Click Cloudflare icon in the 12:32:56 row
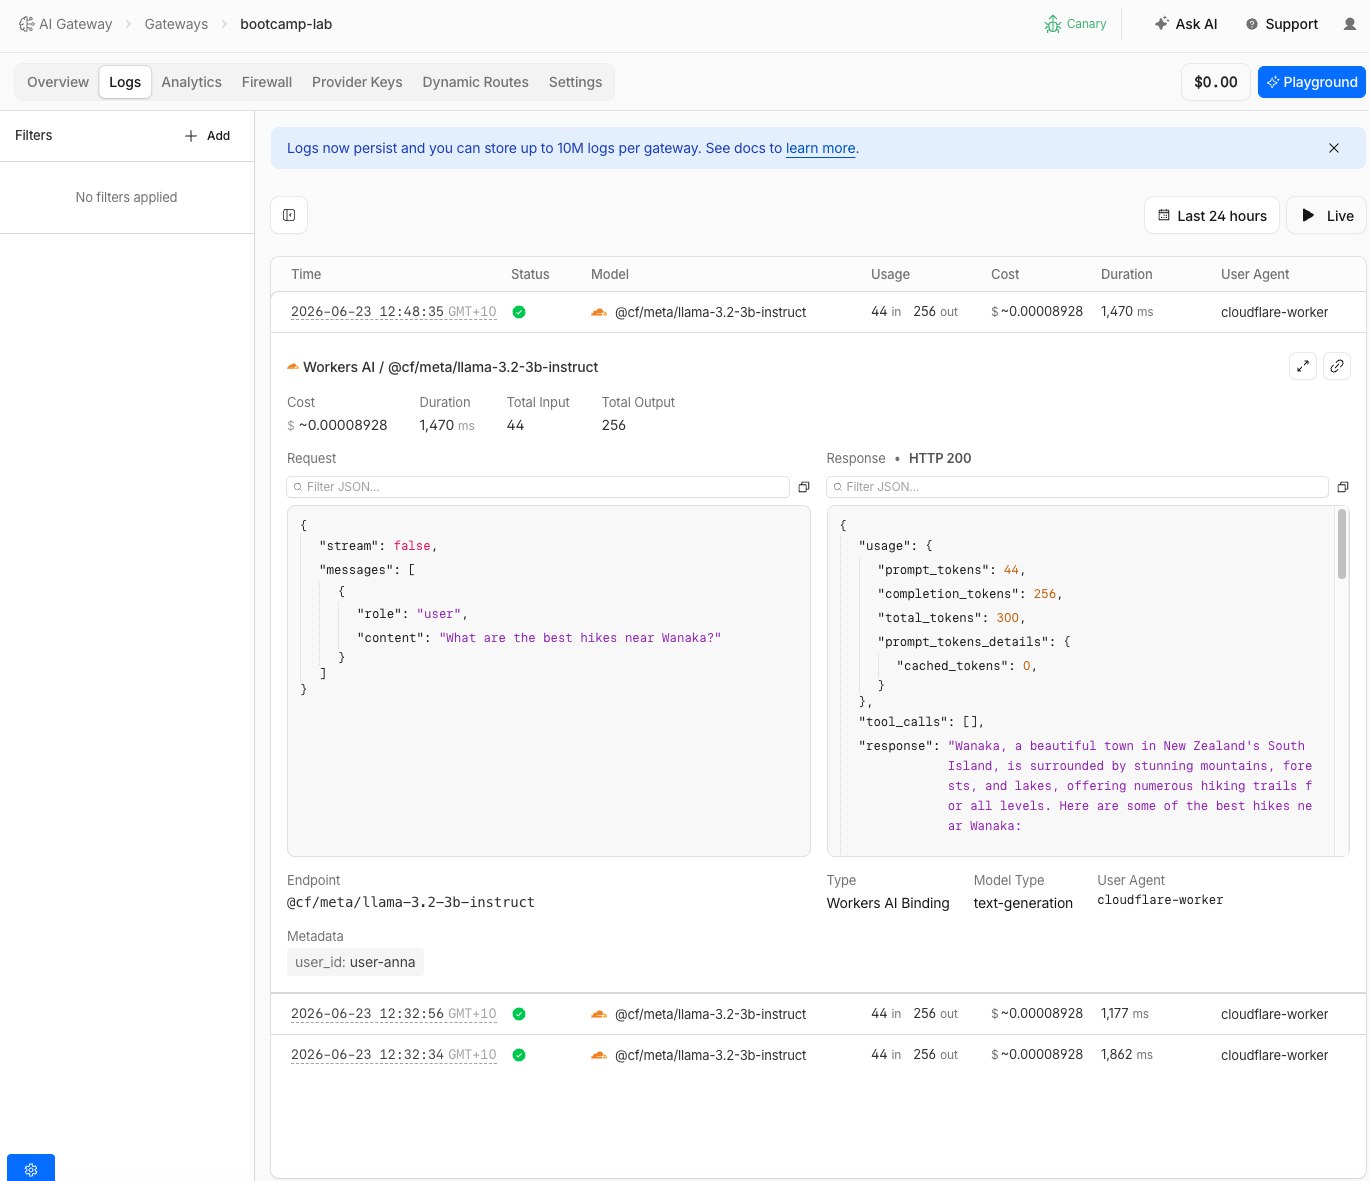Screen dimensions: 1369x1181 click(599, 1014)
